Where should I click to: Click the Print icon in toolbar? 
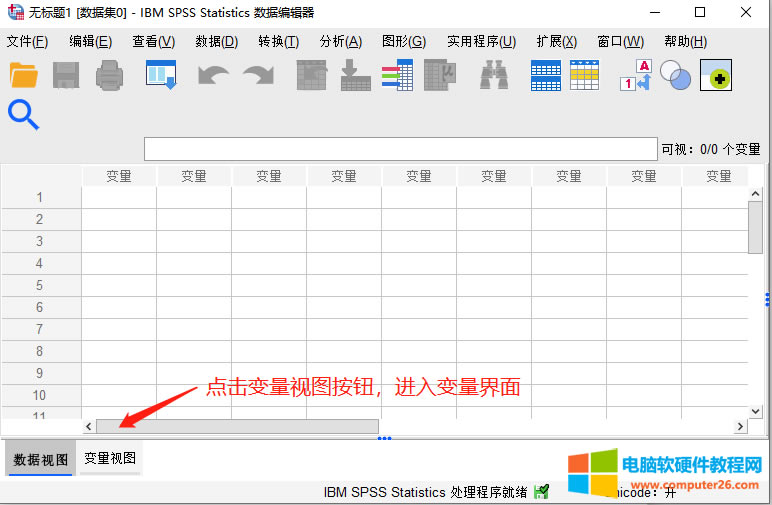(x=109, y=75)
